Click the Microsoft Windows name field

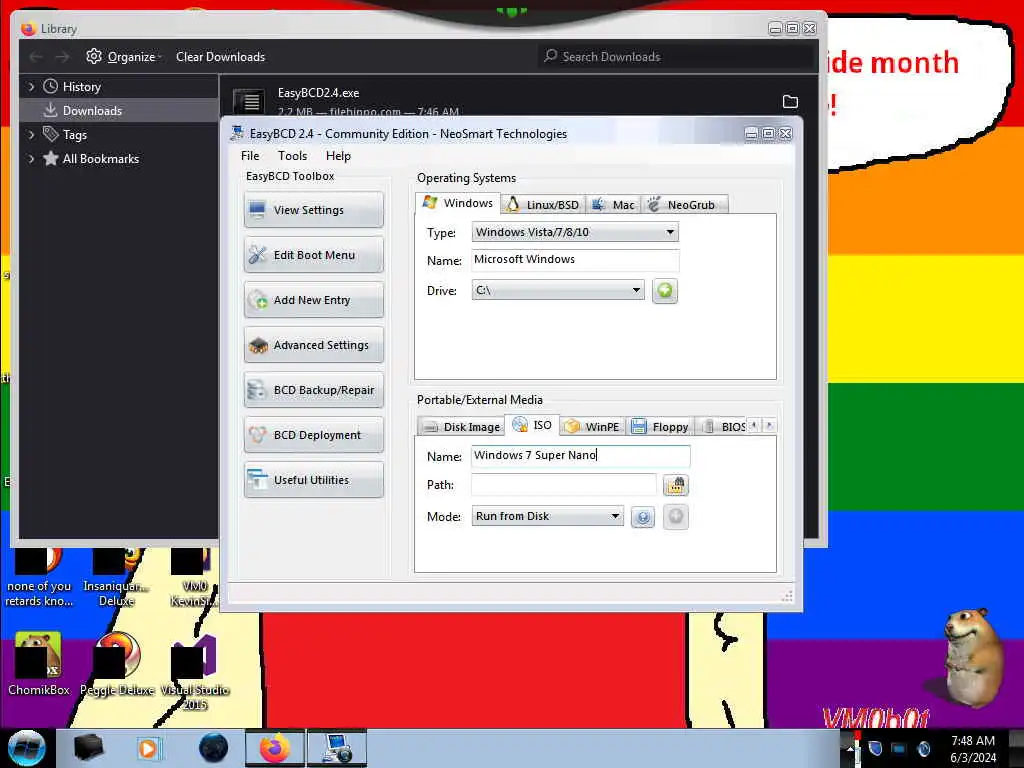[575, 259]
